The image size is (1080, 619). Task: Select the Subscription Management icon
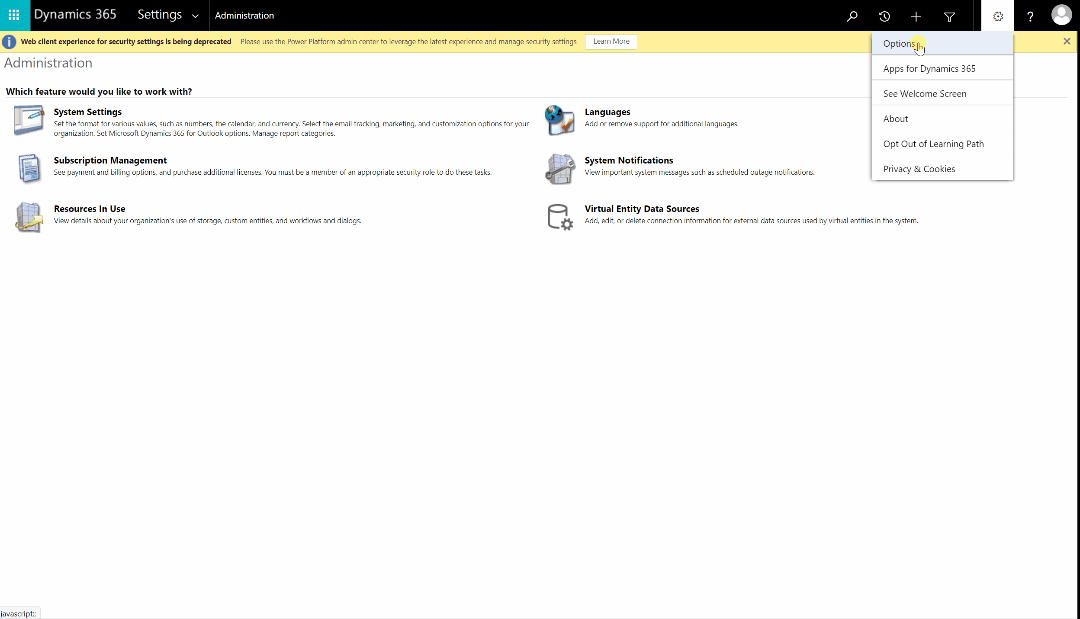28,166
